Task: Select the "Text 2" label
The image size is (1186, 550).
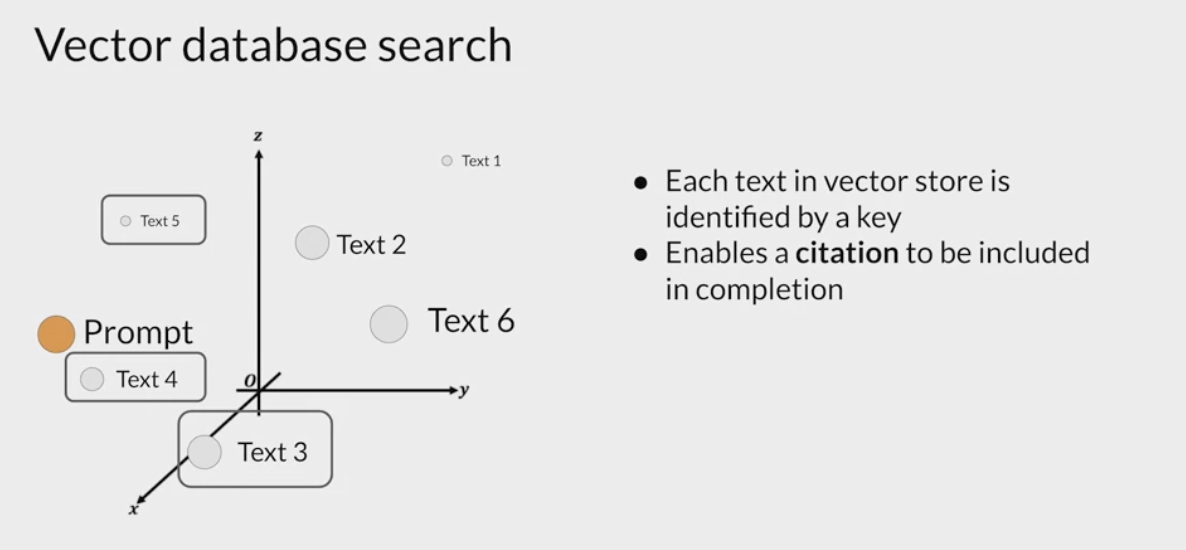Action: (371, 244)
